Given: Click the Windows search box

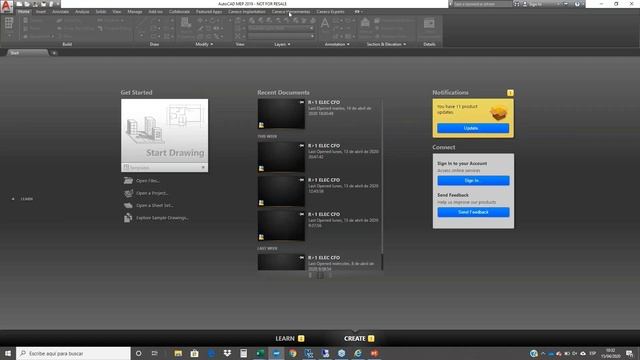Looking at the screenshot, I should pos(73,353).
